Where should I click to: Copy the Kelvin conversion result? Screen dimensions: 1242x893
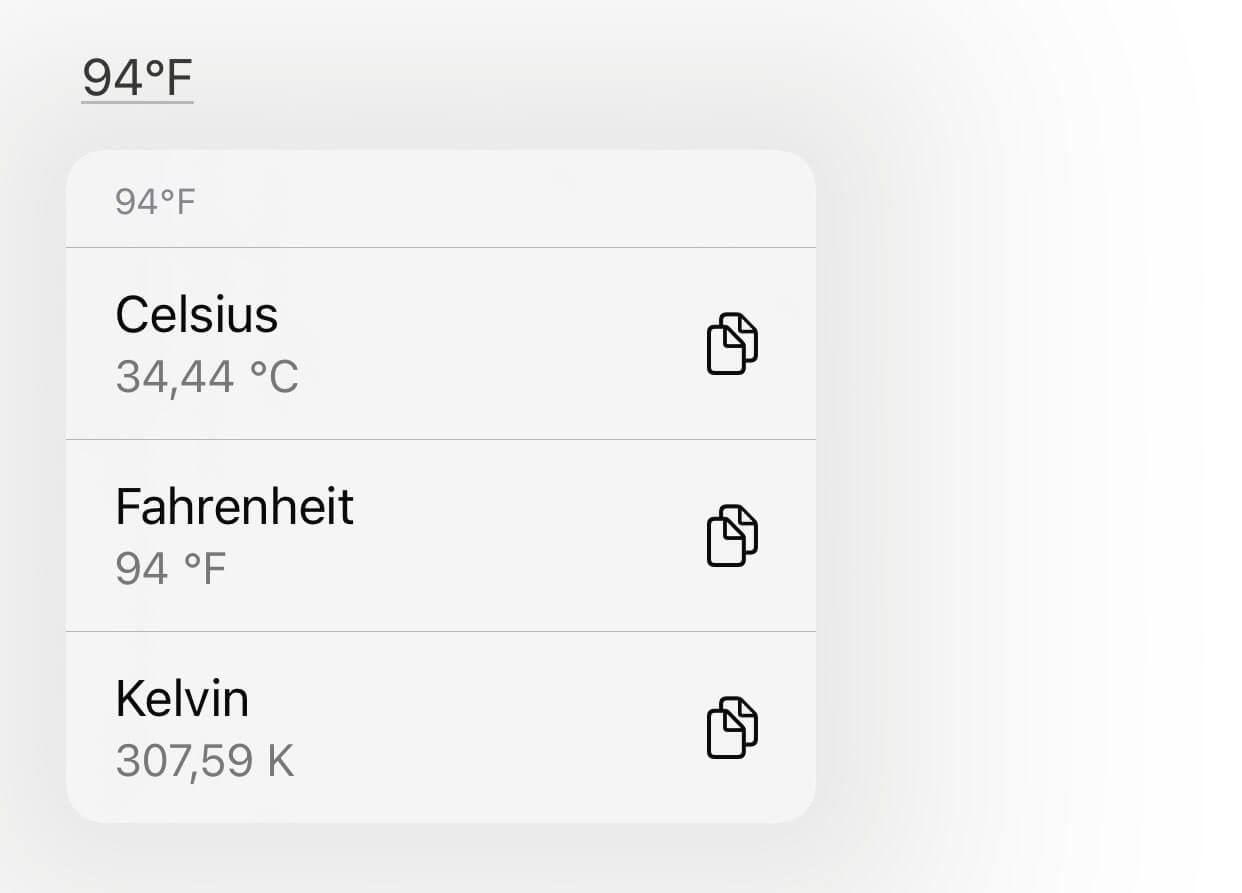click(732, 728)
